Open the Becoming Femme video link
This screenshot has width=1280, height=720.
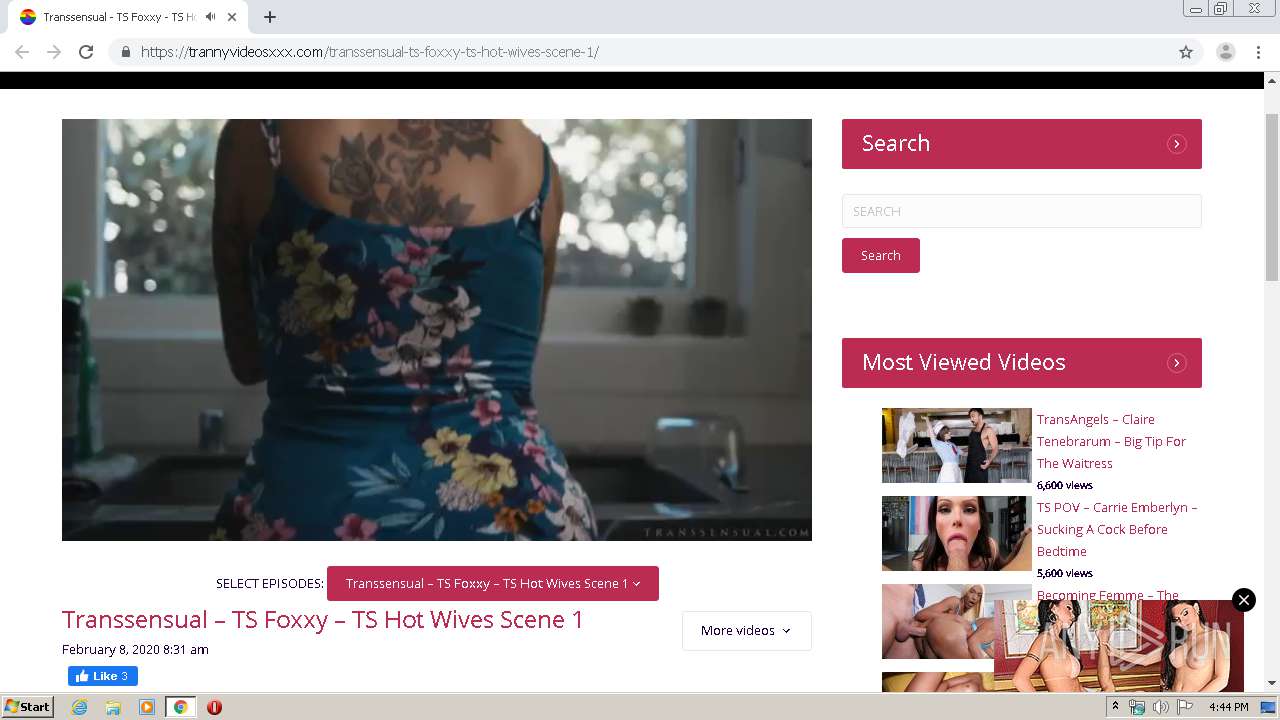pos(1108,595)
